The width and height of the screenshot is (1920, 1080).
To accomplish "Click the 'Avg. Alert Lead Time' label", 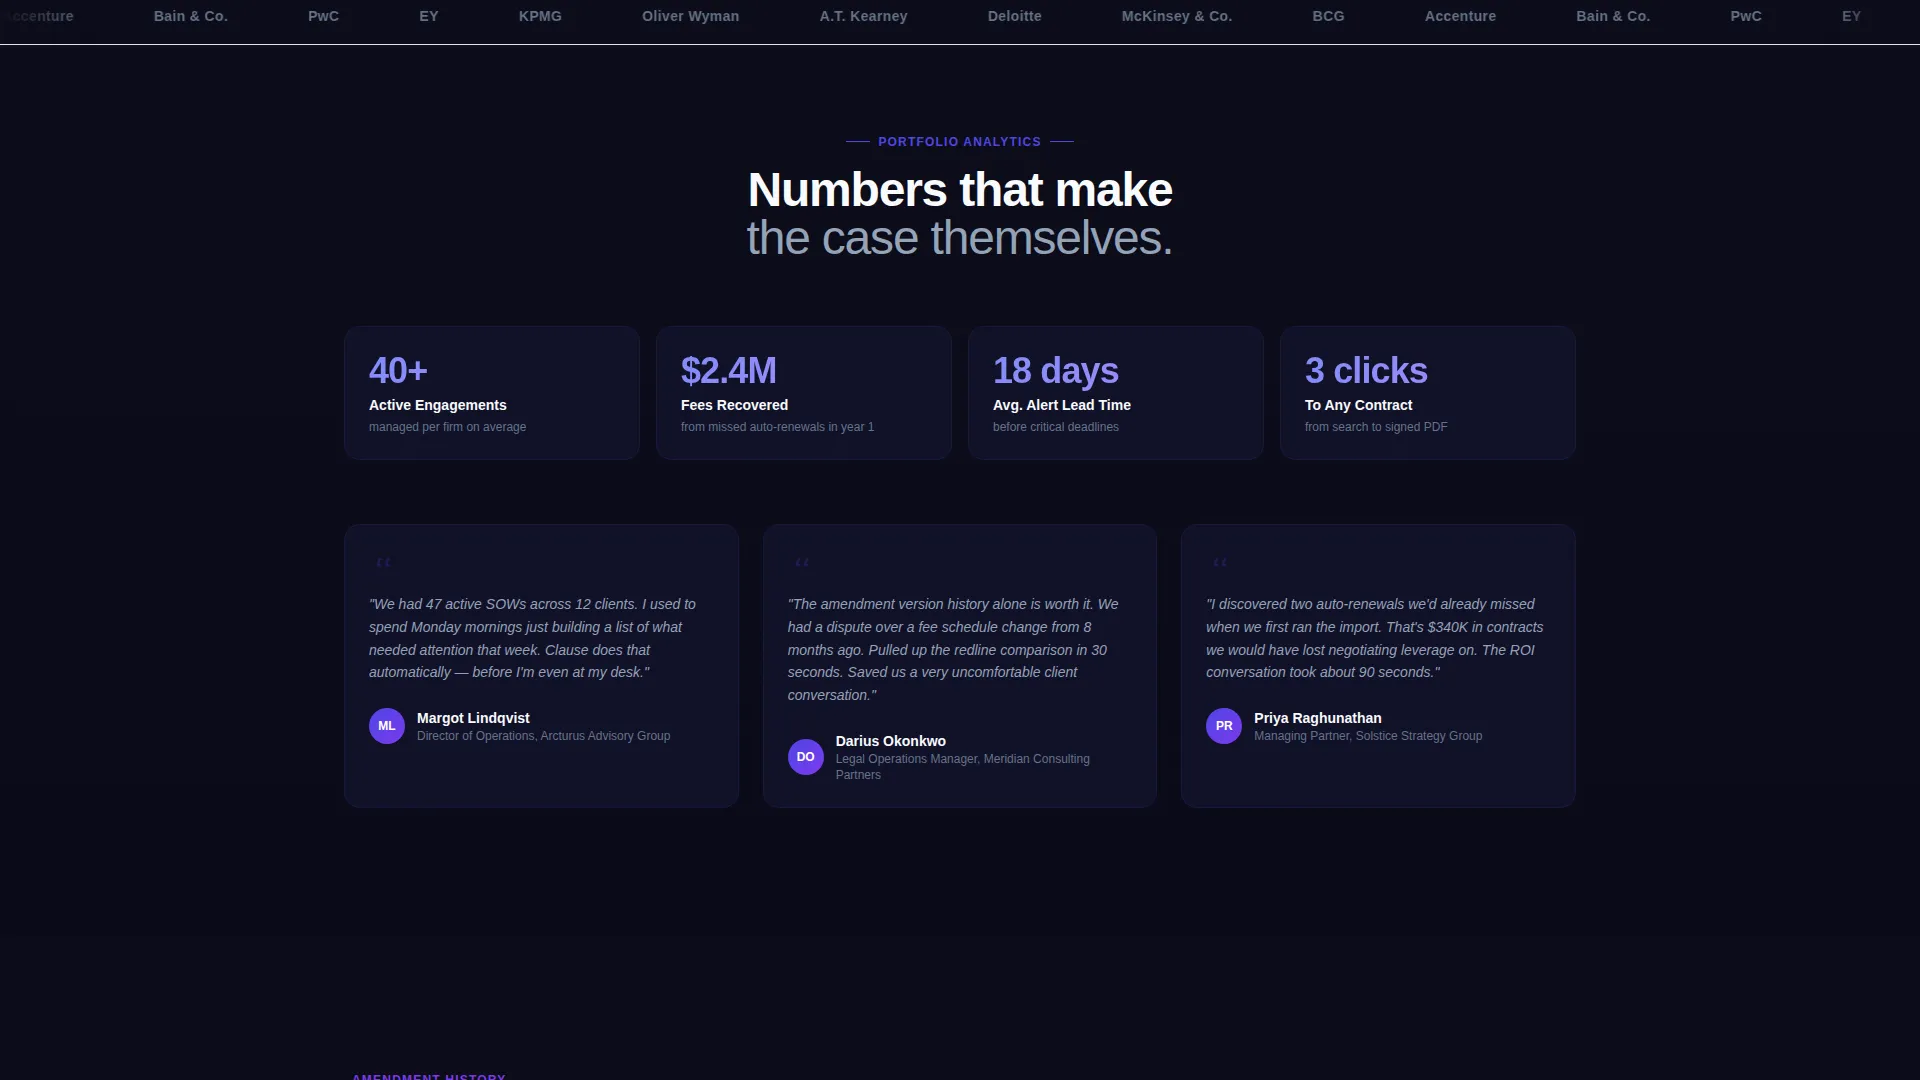I will [x=1062, y=405].
